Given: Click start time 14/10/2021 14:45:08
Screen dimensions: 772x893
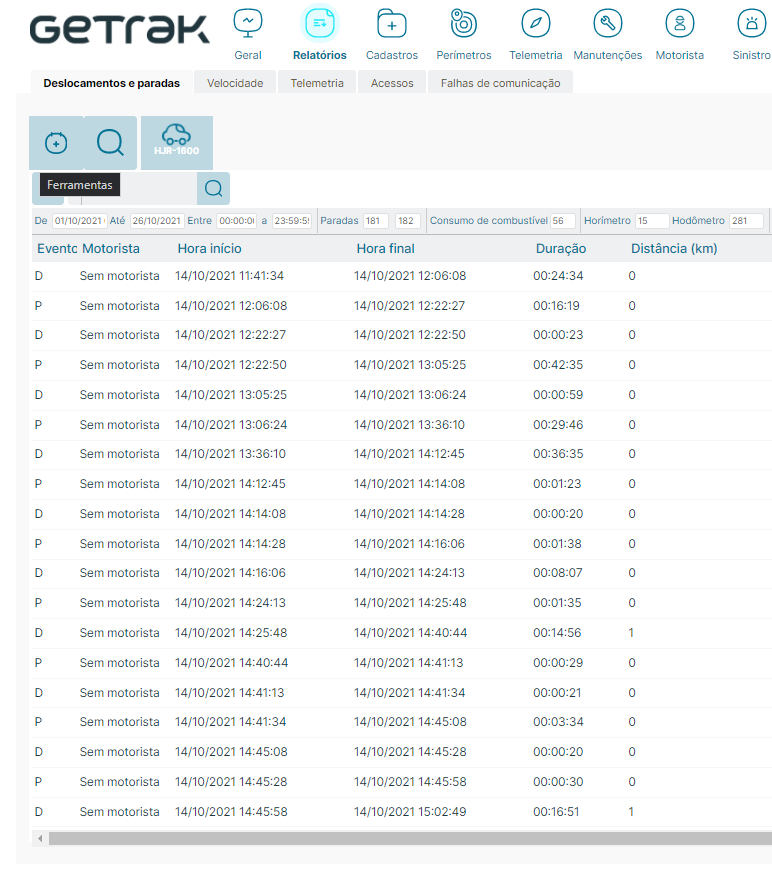Looking at the screenshot, I should click(231, 752).
